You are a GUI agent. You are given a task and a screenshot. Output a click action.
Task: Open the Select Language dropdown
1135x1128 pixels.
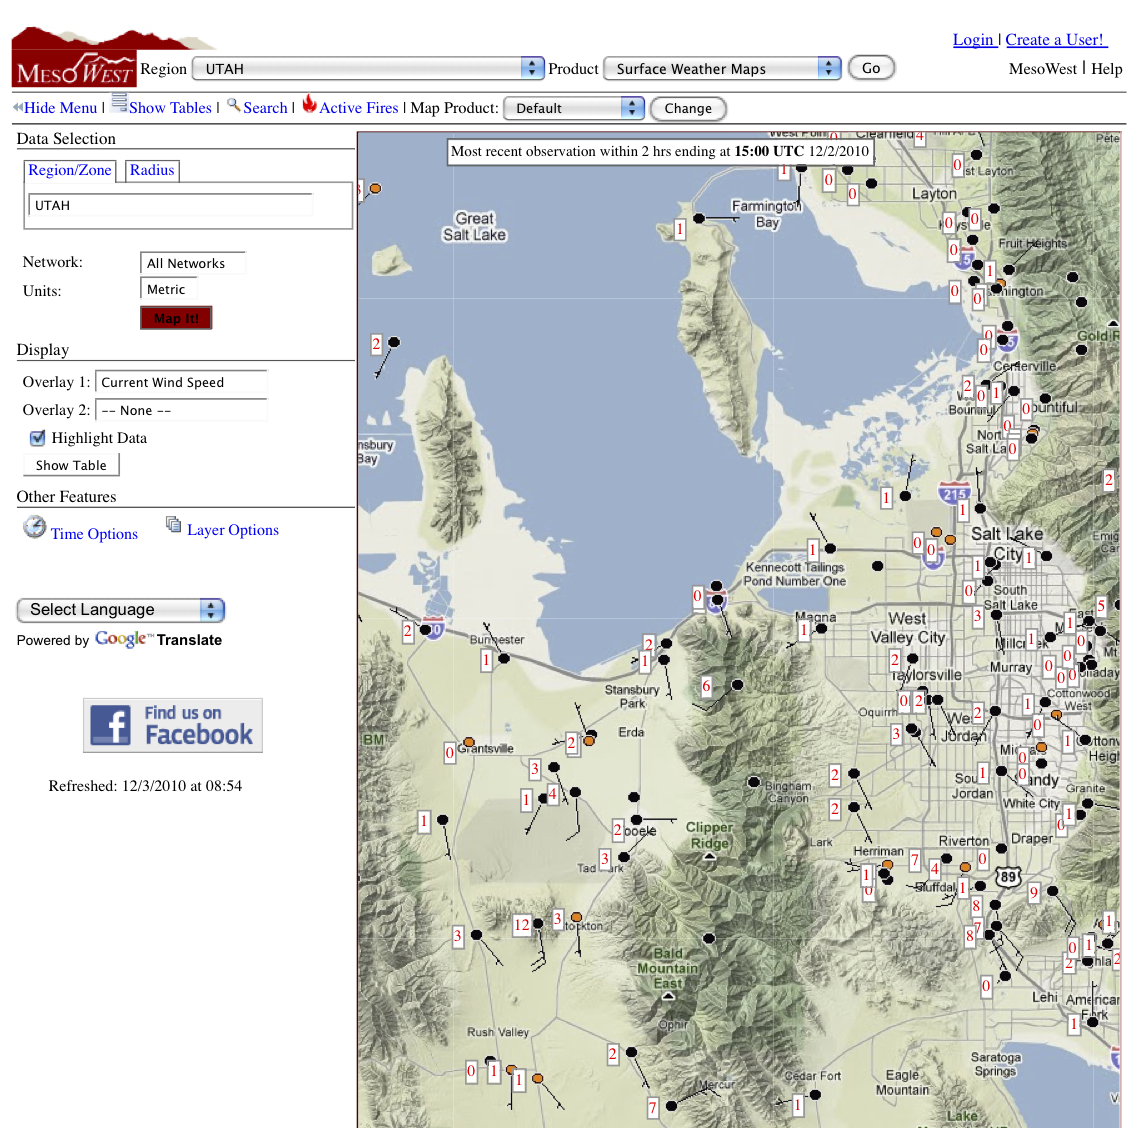tap(121, 610)
